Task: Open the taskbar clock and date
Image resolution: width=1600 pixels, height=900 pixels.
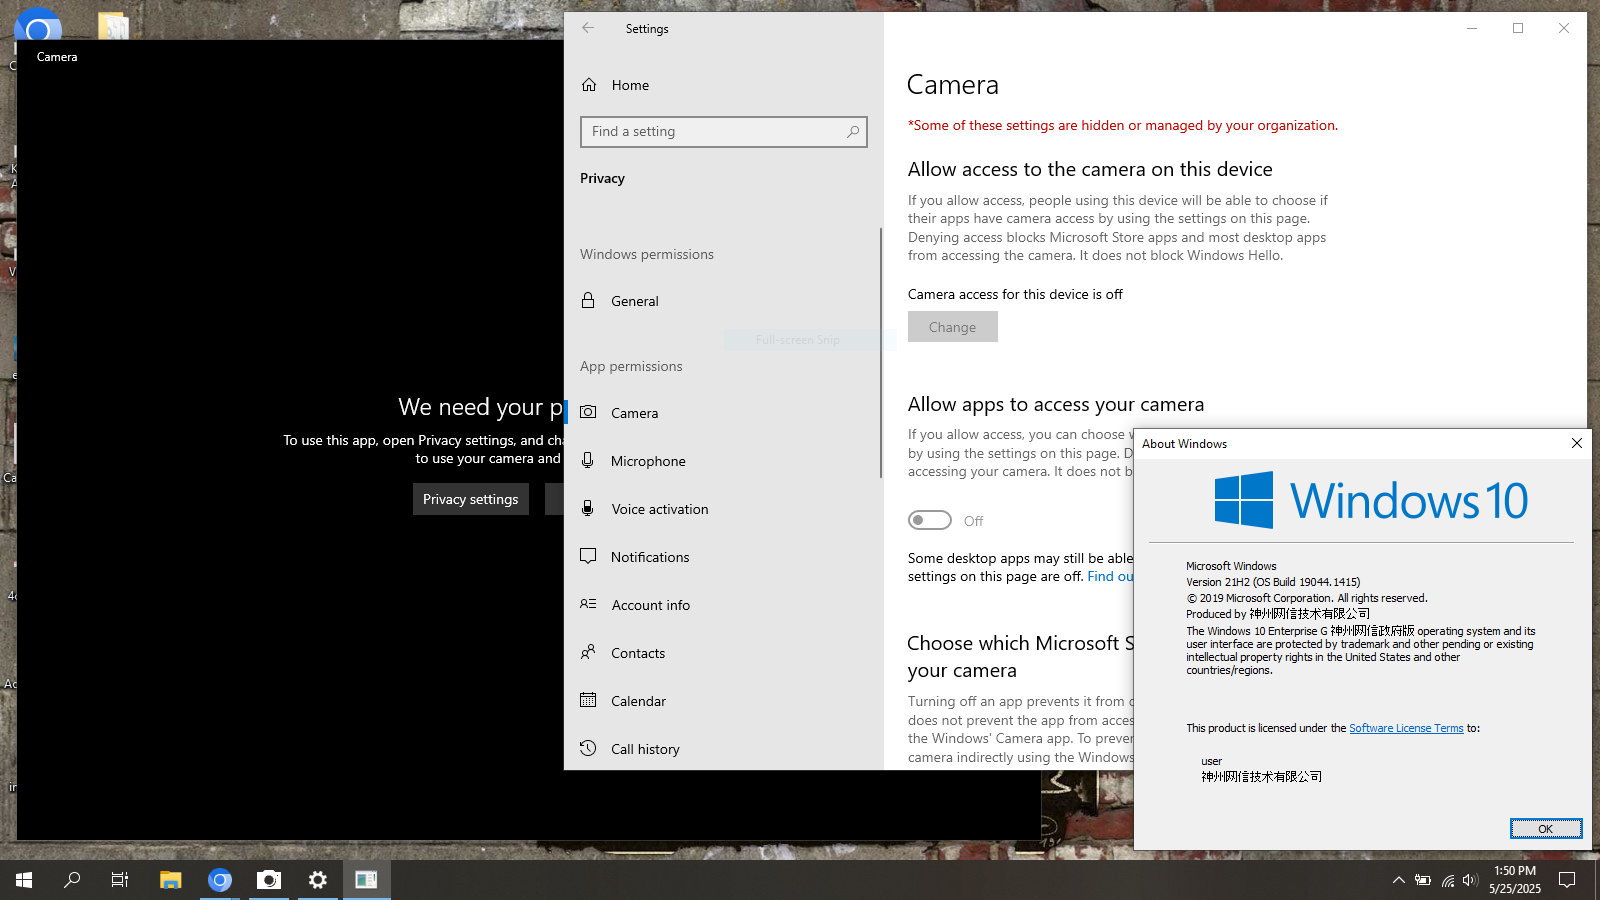Action: click(x=1515, y=880)
